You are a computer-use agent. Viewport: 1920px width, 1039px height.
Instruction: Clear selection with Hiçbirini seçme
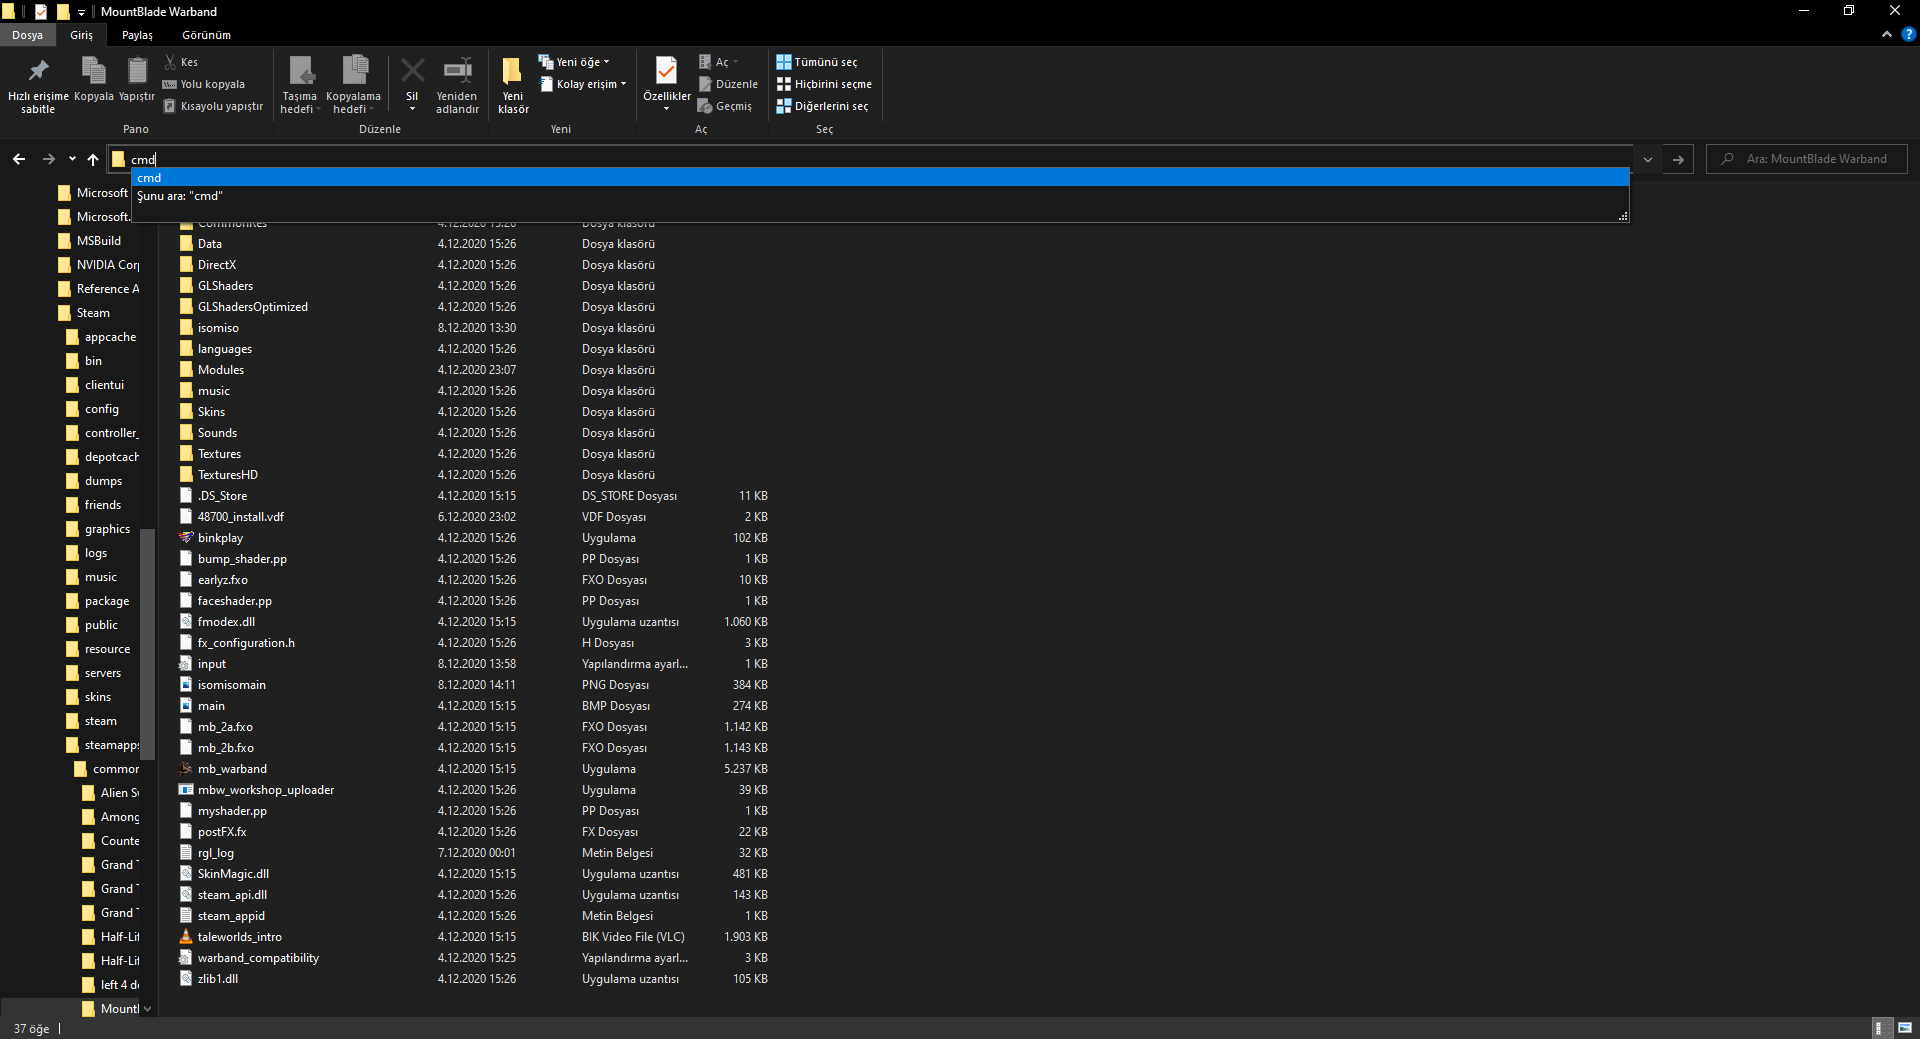point(824,84)
